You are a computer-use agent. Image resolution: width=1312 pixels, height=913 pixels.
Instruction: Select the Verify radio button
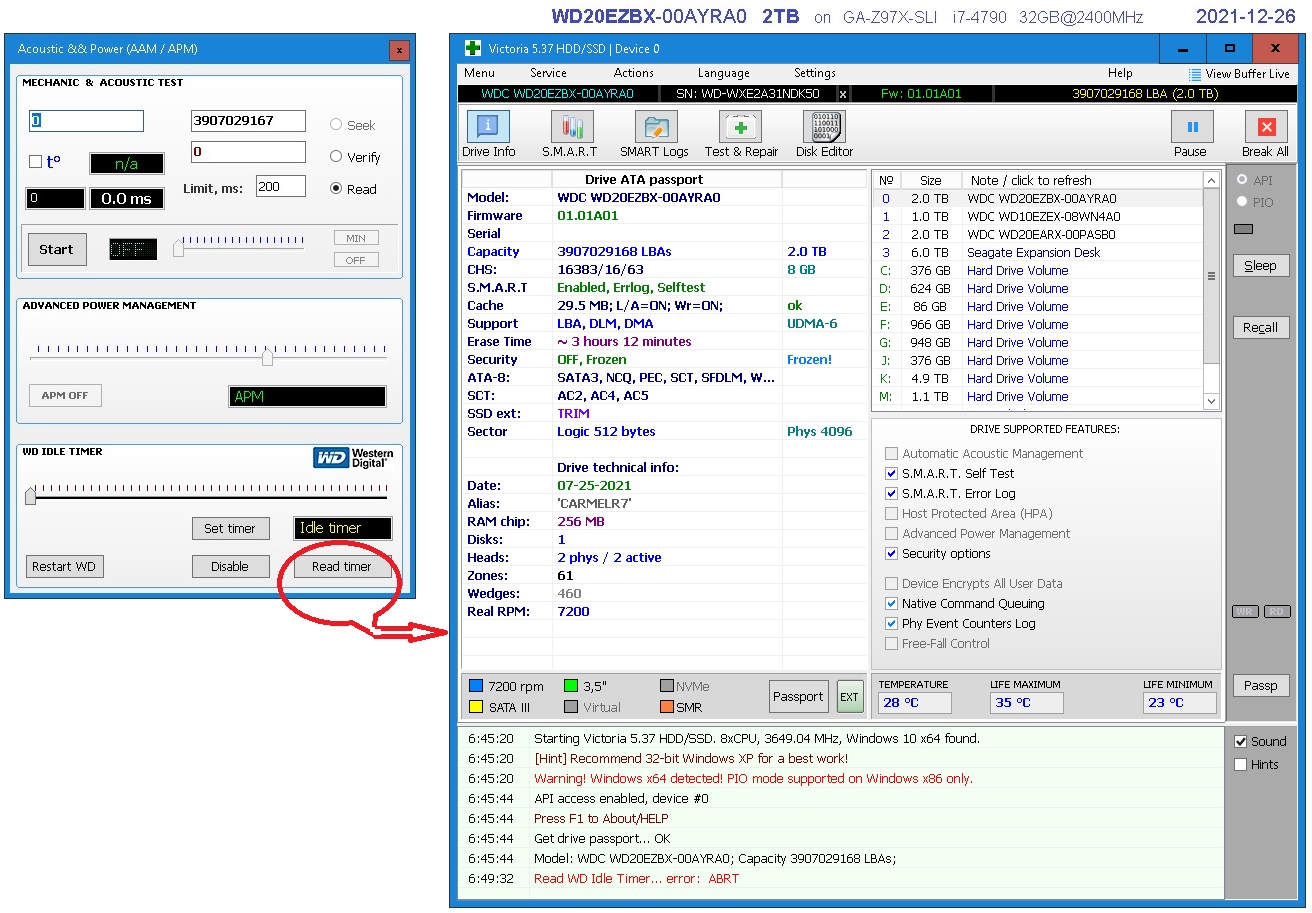(336, 157)
